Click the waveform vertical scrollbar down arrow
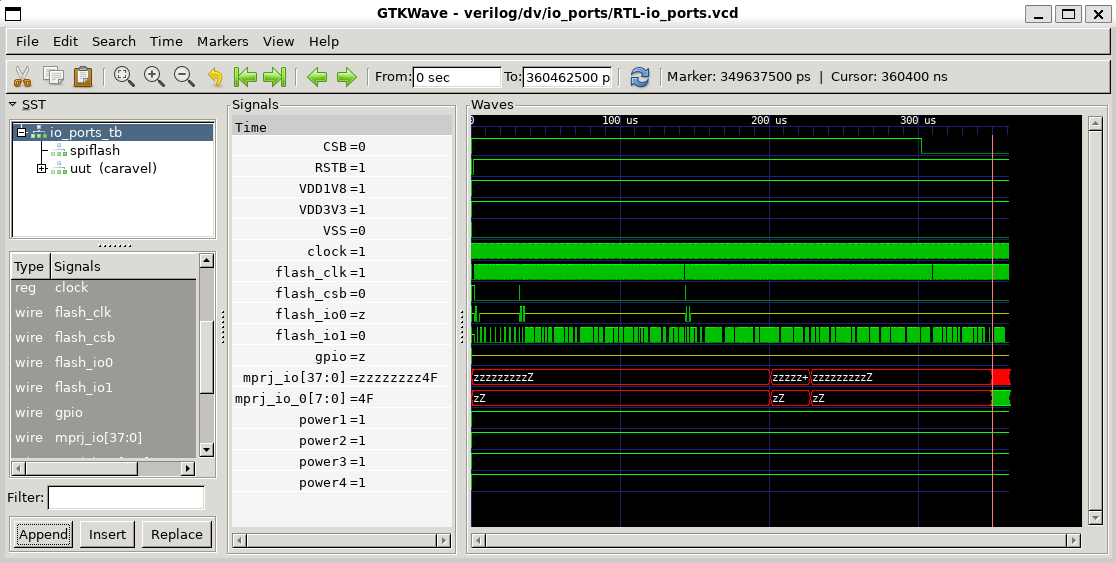 point(1095,517)
